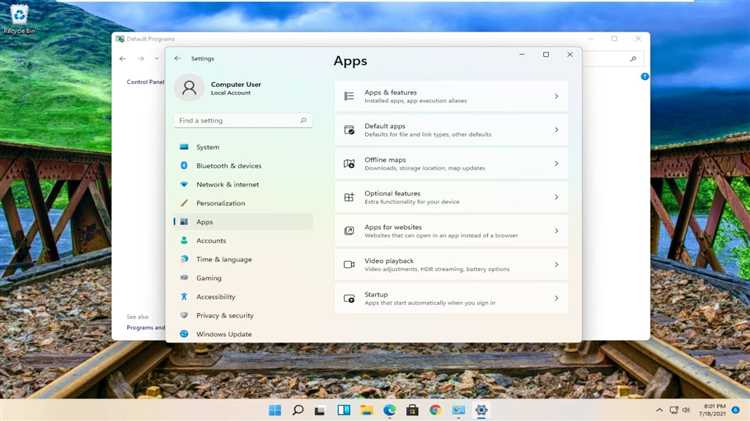The height and width of the screenshot is (421, 750).
Task: Open the Startup apps icon
Action: coord(349,299)
